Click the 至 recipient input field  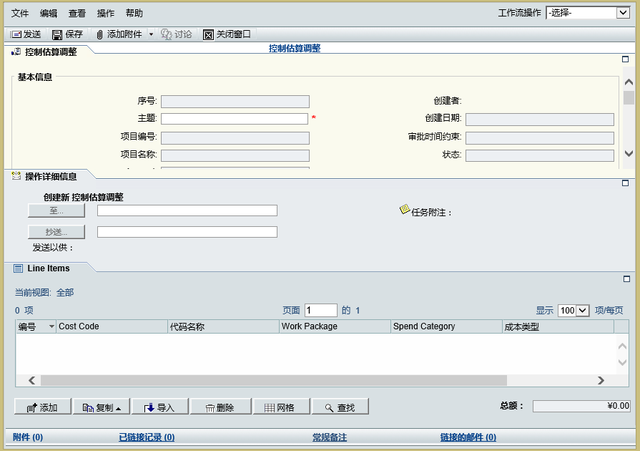coord(187,211)
